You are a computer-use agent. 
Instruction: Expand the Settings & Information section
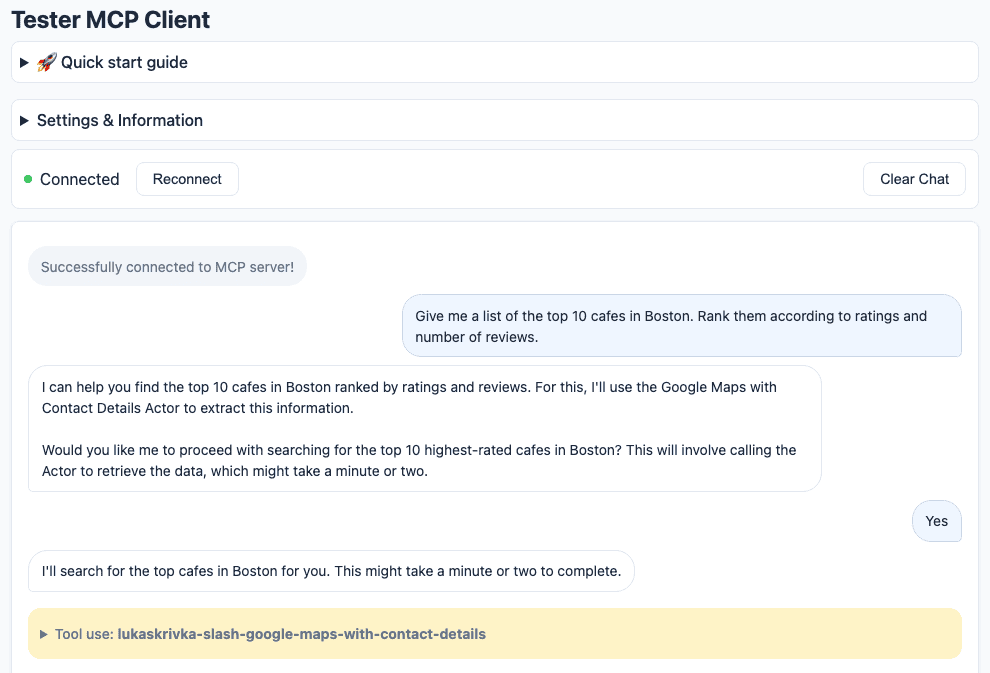[x=119, y=120]
